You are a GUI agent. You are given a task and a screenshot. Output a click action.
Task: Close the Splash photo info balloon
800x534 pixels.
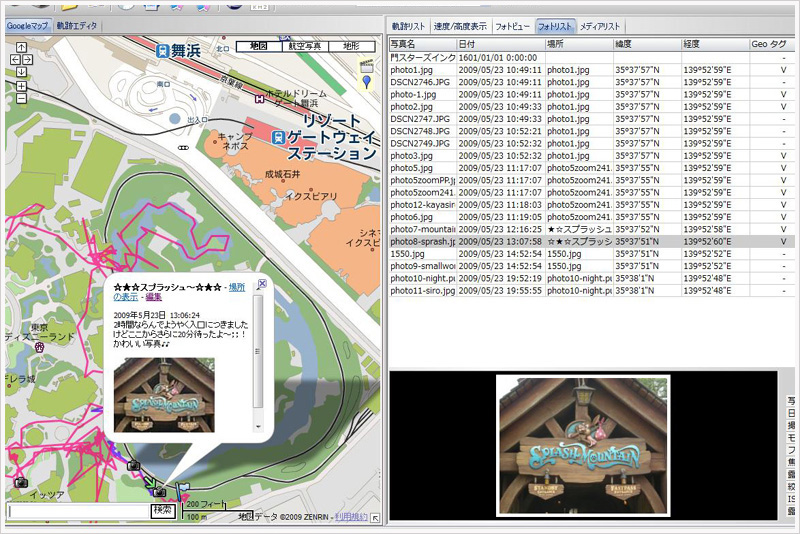pos(262,283)
